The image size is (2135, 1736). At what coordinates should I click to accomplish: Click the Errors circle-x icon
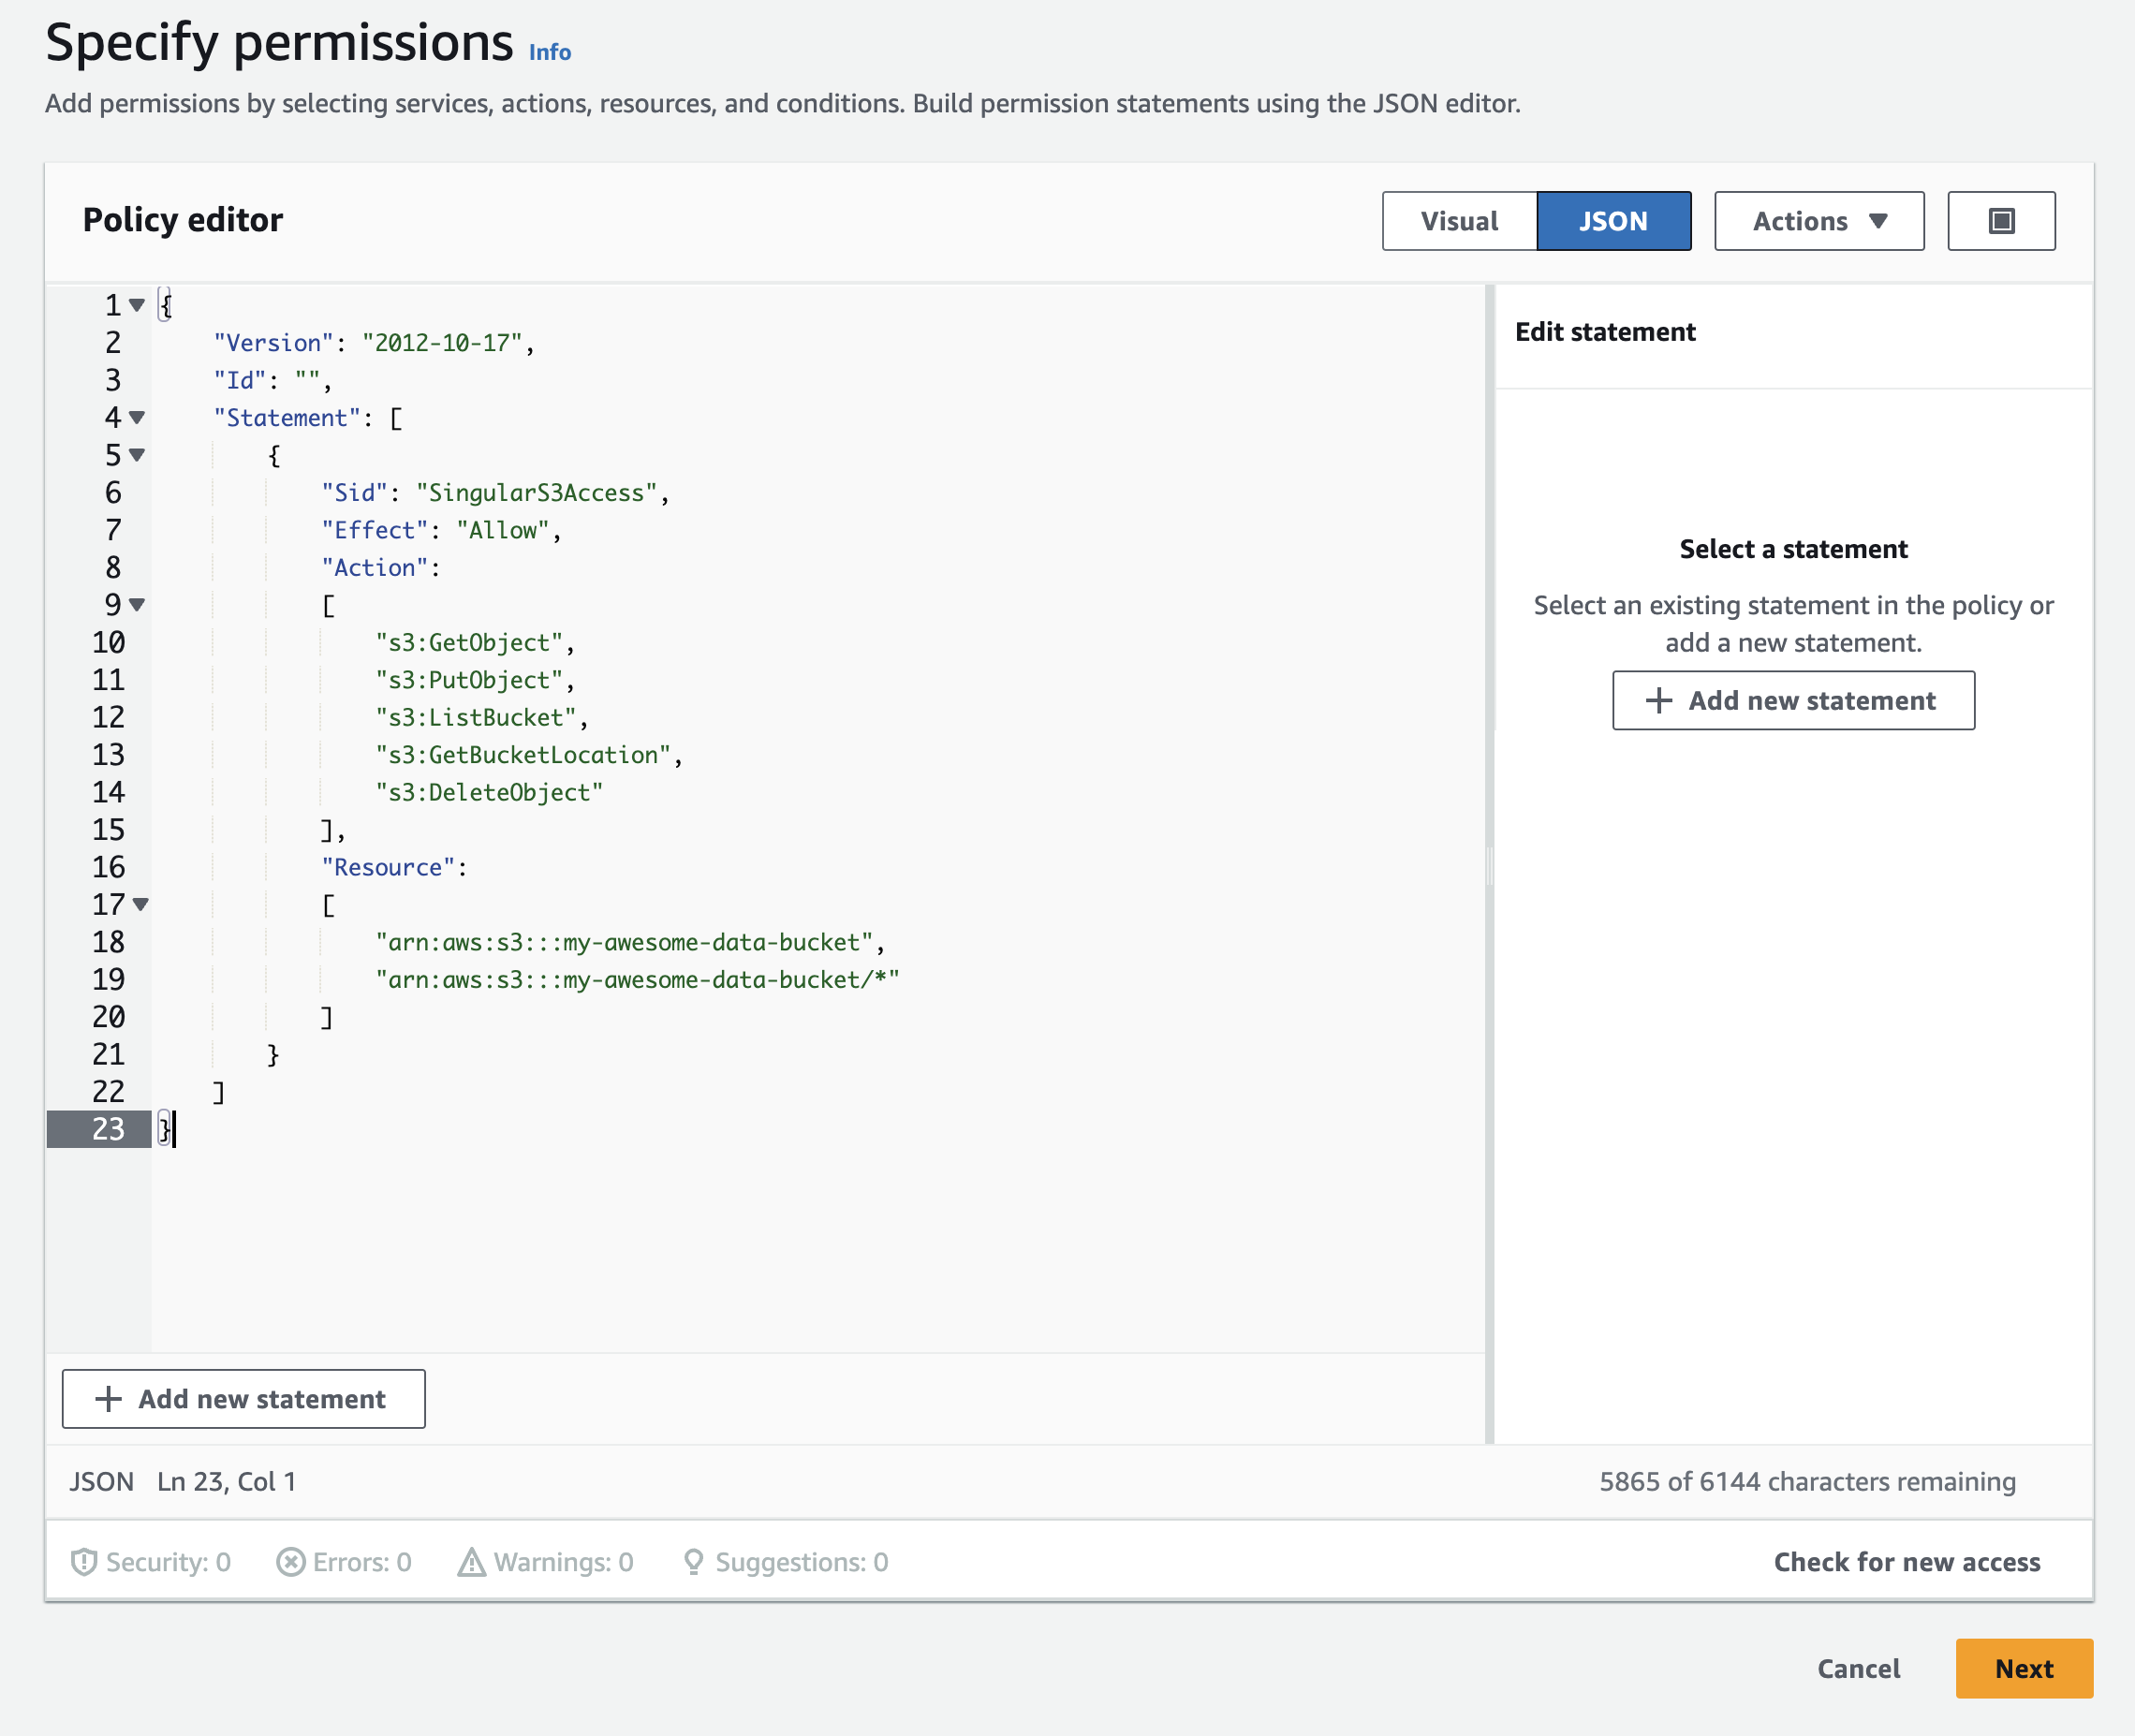[290, 1561]
